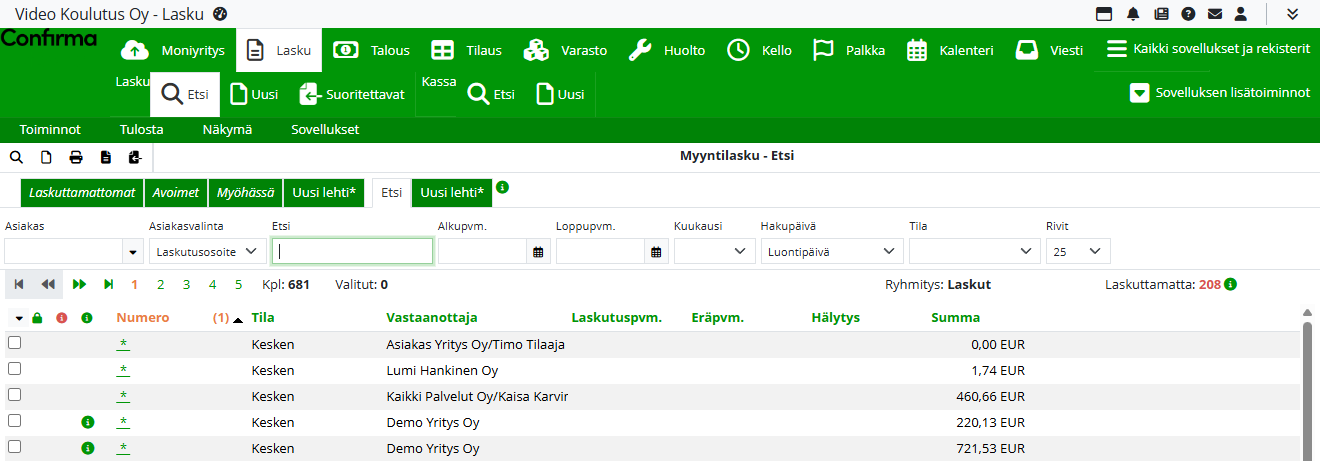Open notifications bell icon
Image resolution: width=1320 pixels, height=461 pixels.
[x=1133, y=14]
